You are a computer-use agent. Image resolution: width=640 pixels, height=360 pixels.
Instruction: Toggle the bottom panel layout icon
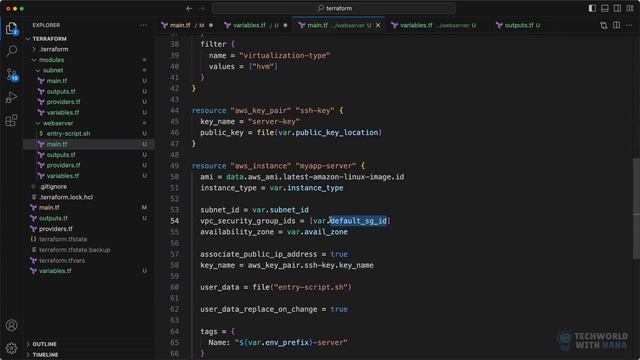(605, 8)
